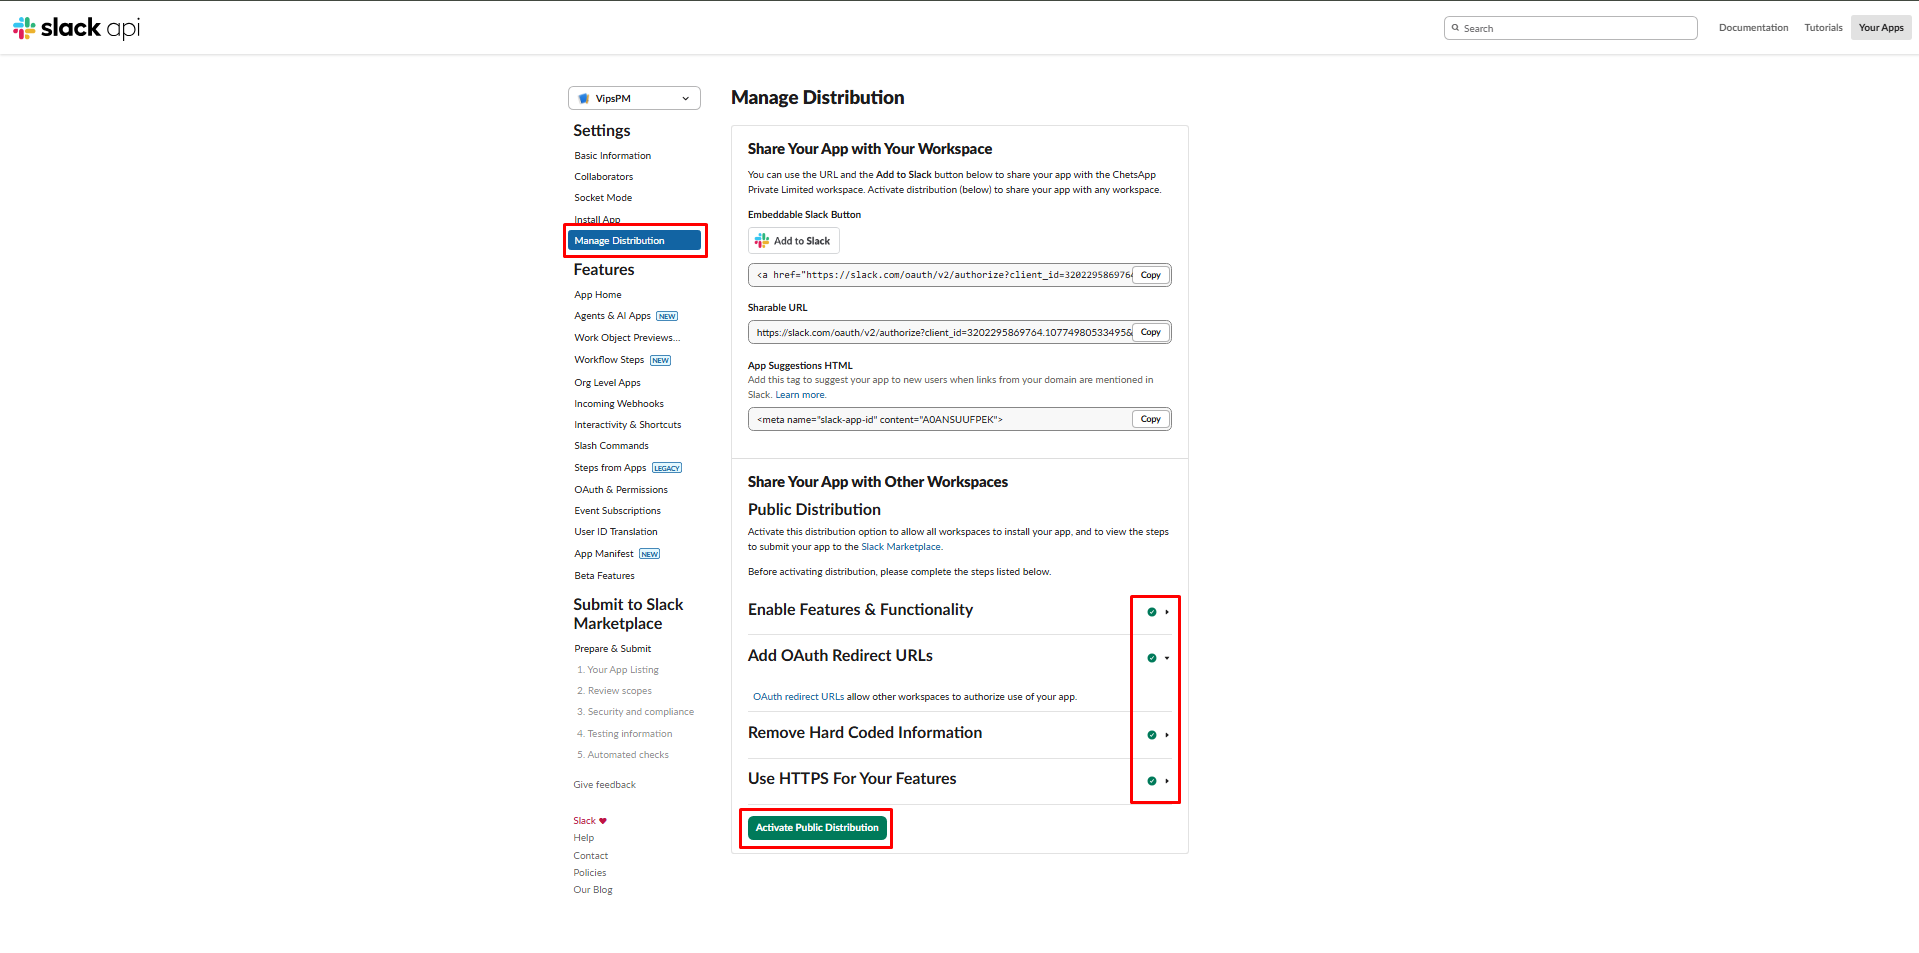Expand the Enable Features & Functionality section
This screenshot has height=953, width=1919.
pos(1167,612)
